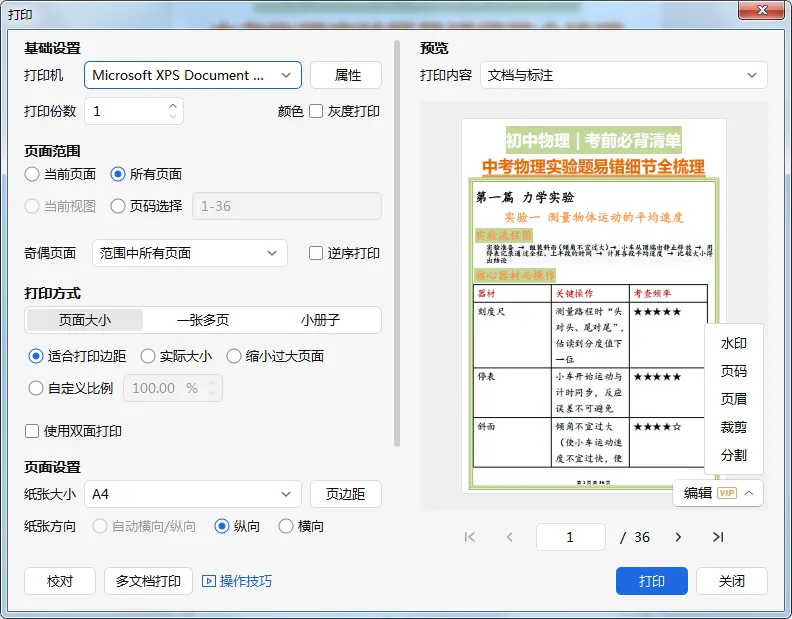Click the settings panel vertical scrollbar
792x619 pixels.
pyautogui.click(x=397, y=244)
